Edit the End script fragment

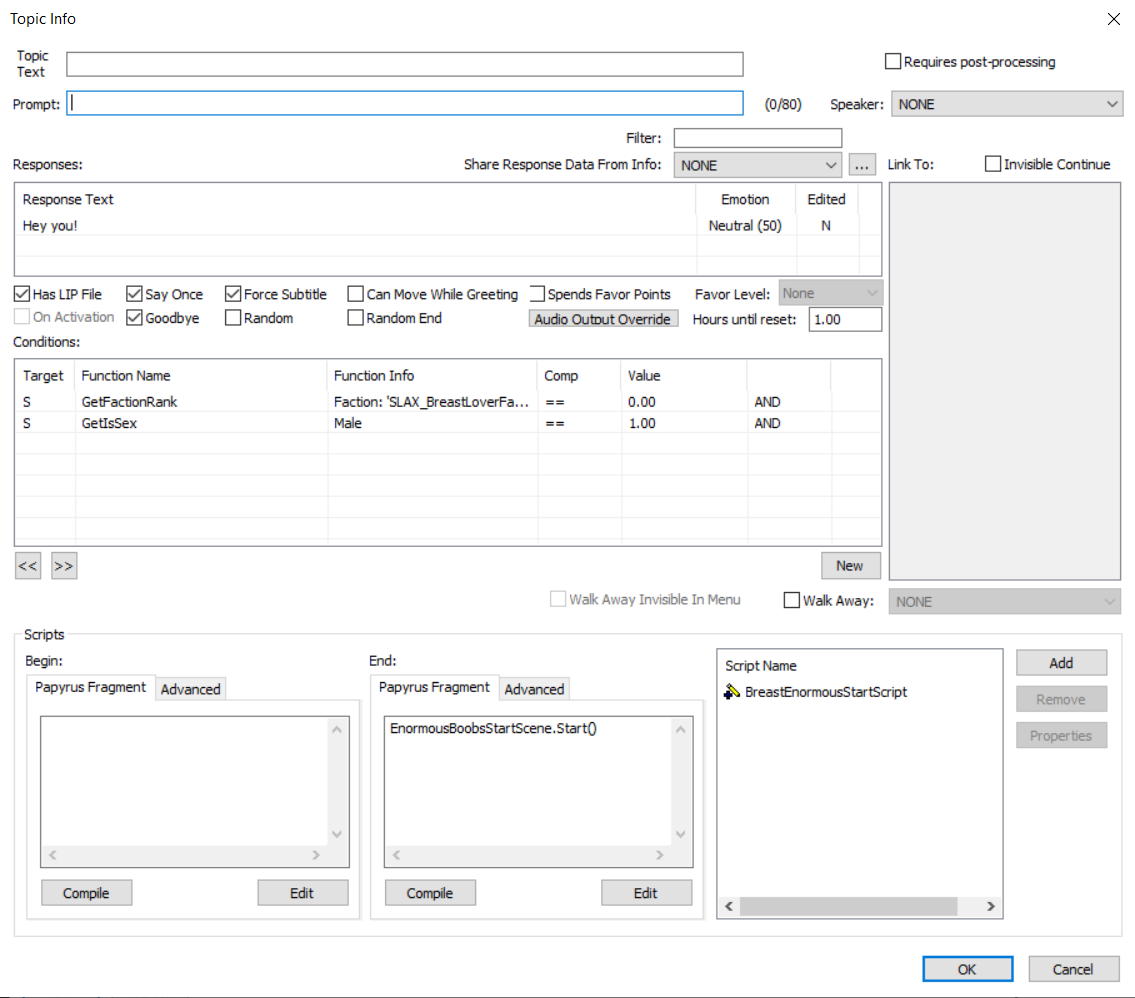coord(646,893)
